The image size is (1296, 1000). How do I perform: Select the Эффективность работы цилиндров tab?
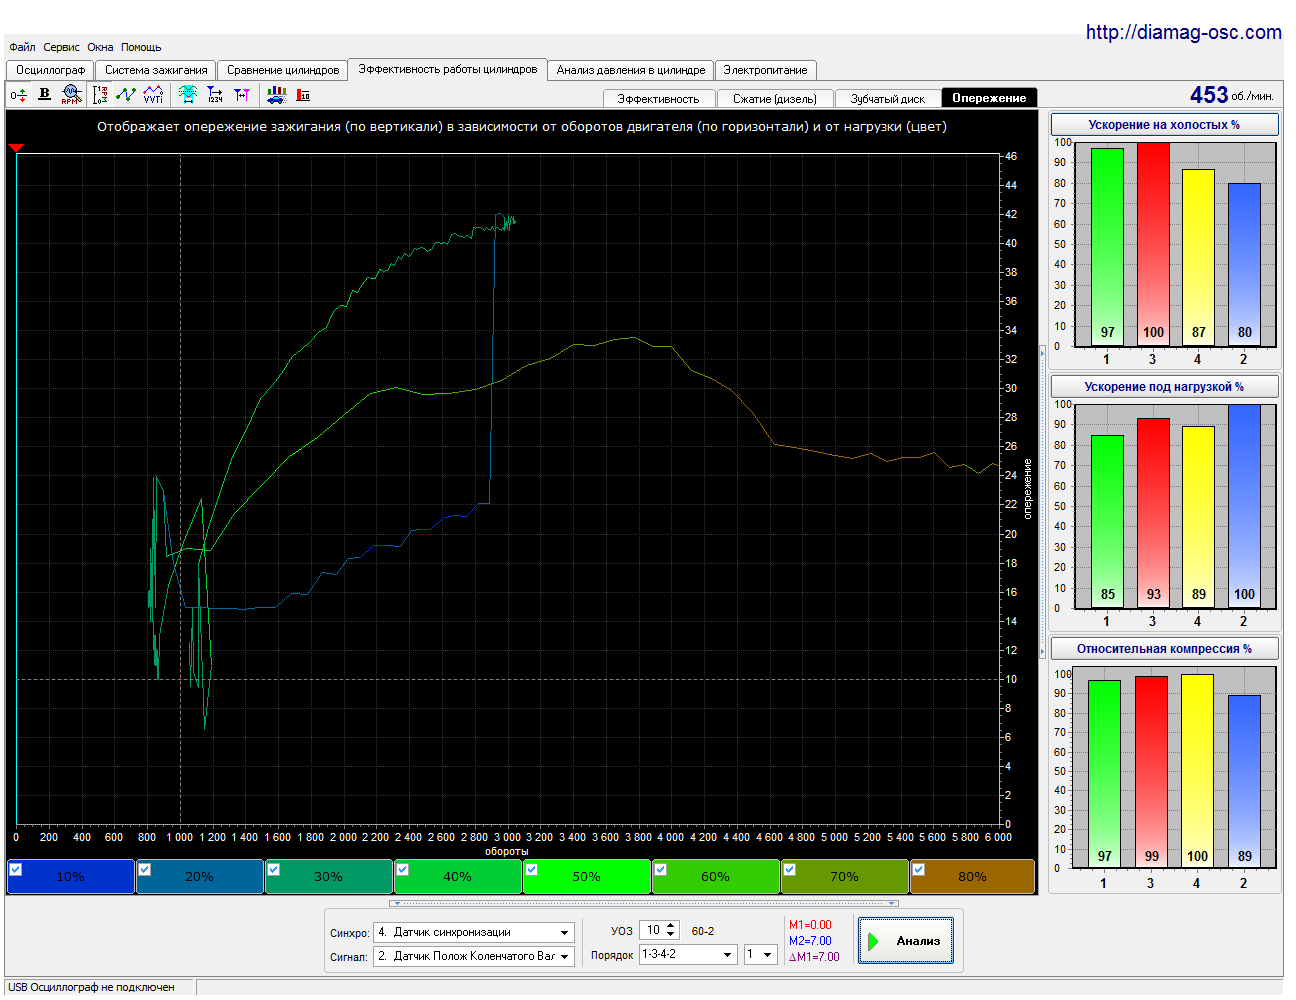tap(448, 69)
